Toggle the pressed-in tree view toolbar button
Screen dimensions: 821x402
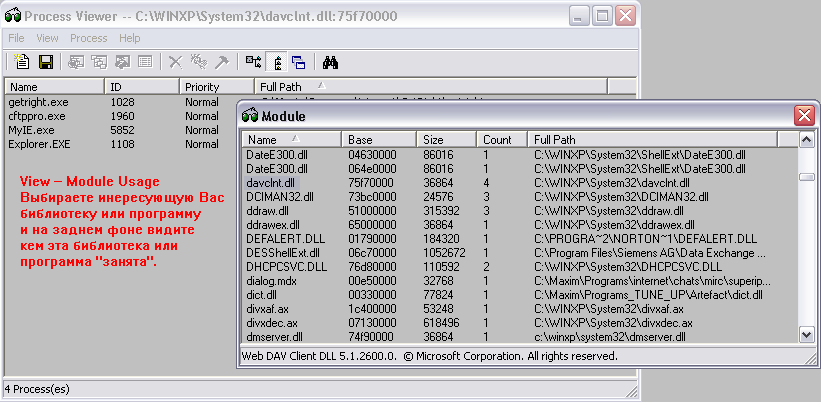point(277,62)
